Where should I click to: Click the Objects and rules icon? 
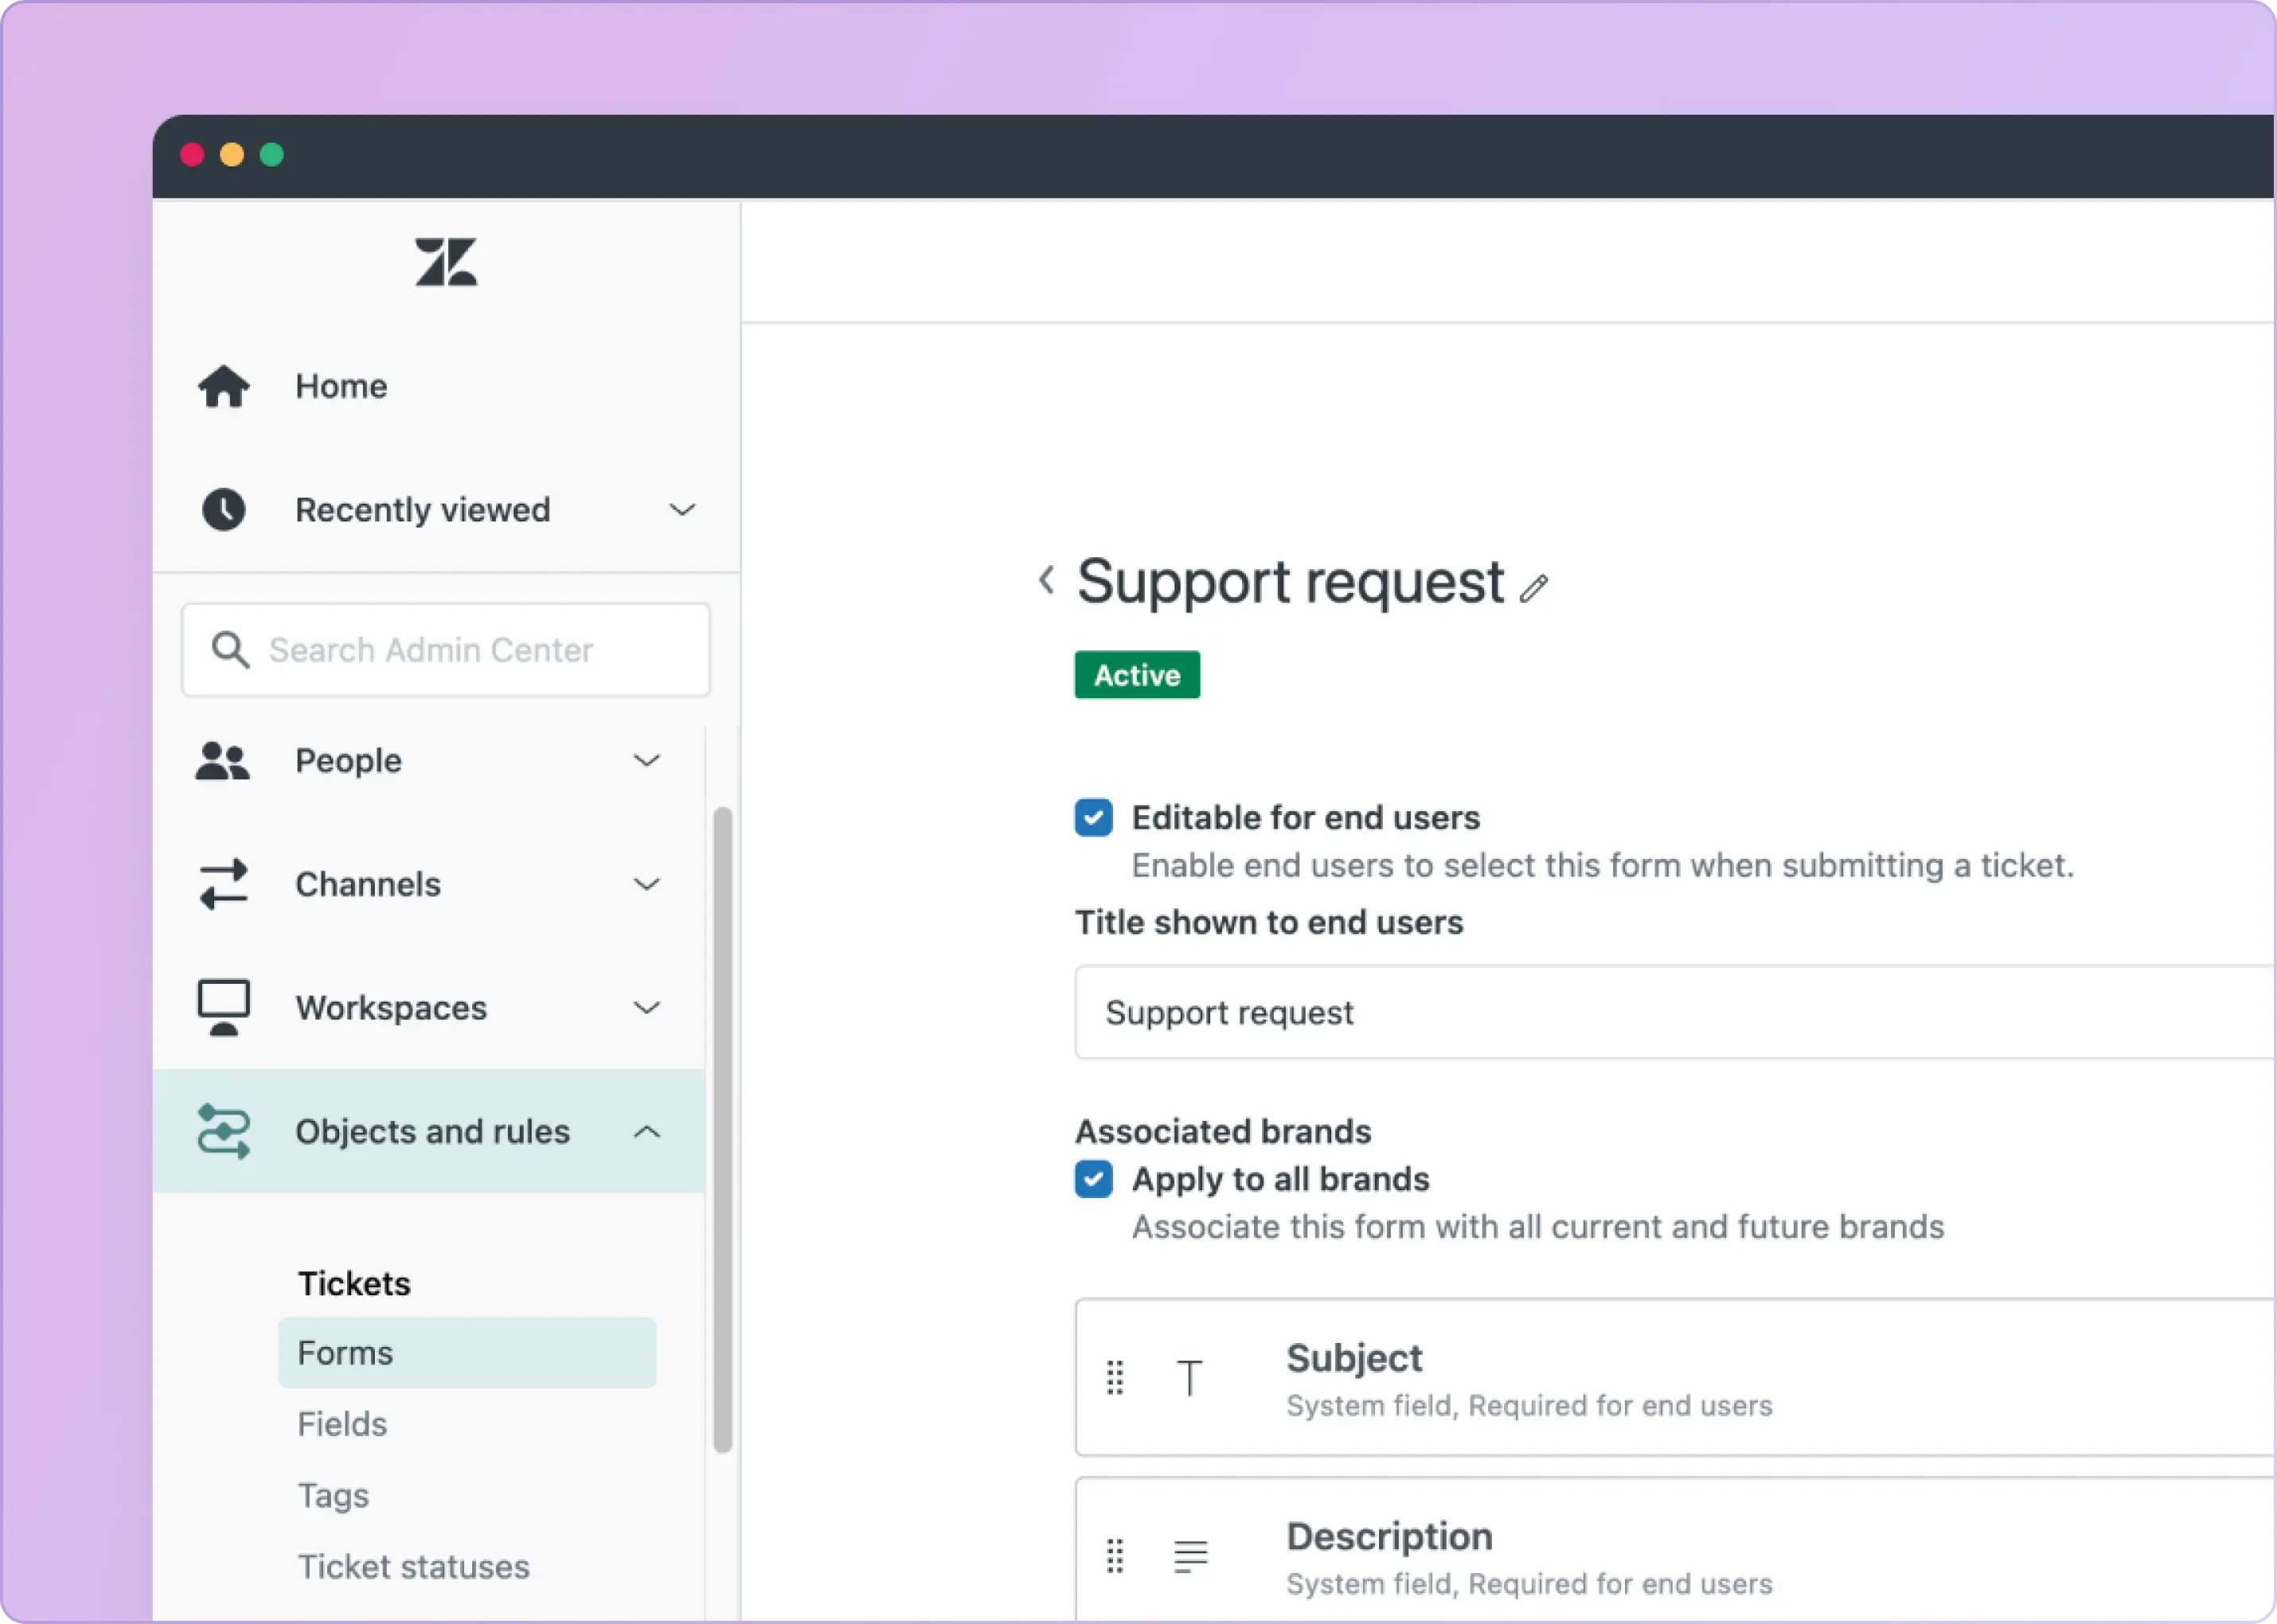pos(223,1131)
